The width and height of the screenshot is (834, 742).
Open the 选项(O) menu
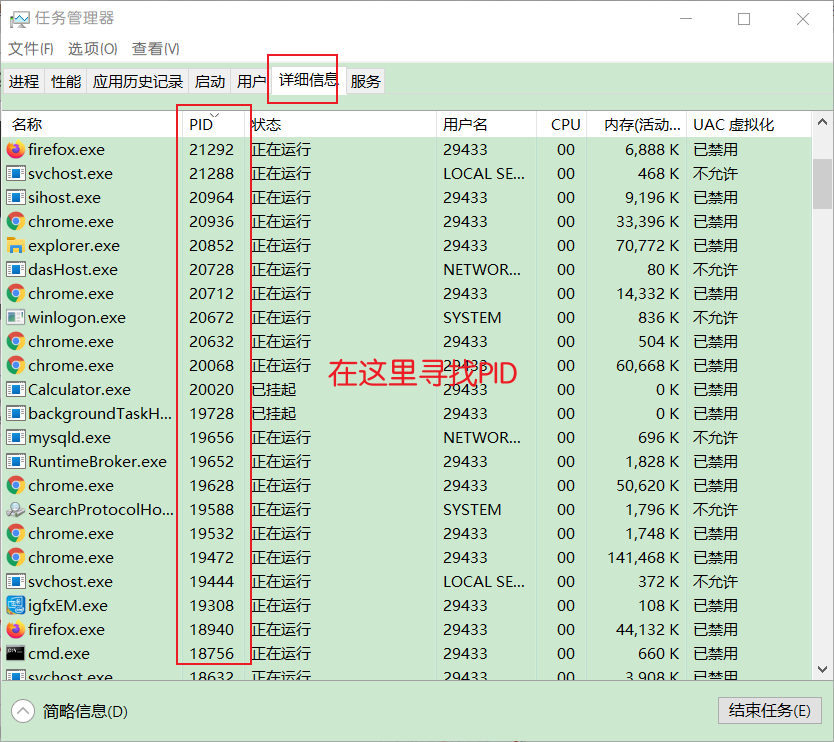click(92, 49)
